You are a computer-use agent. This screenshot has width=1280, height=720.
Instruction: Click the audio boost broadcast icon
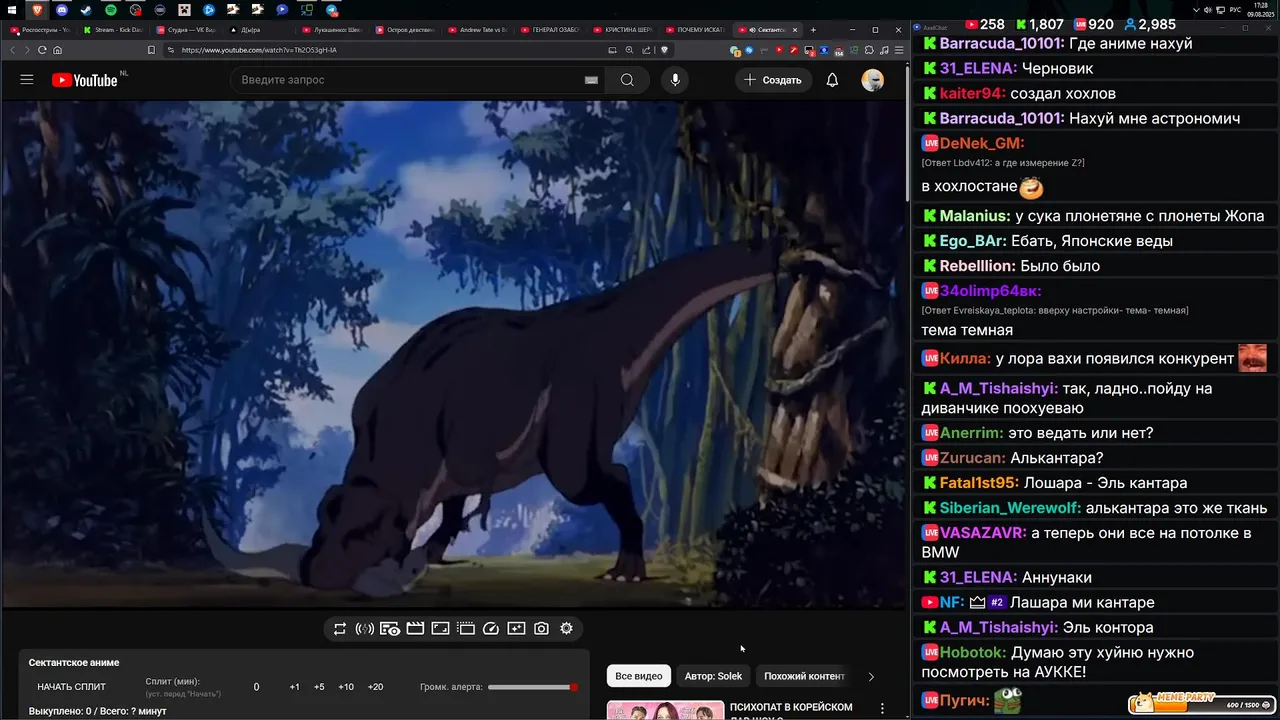click(365, 629)
